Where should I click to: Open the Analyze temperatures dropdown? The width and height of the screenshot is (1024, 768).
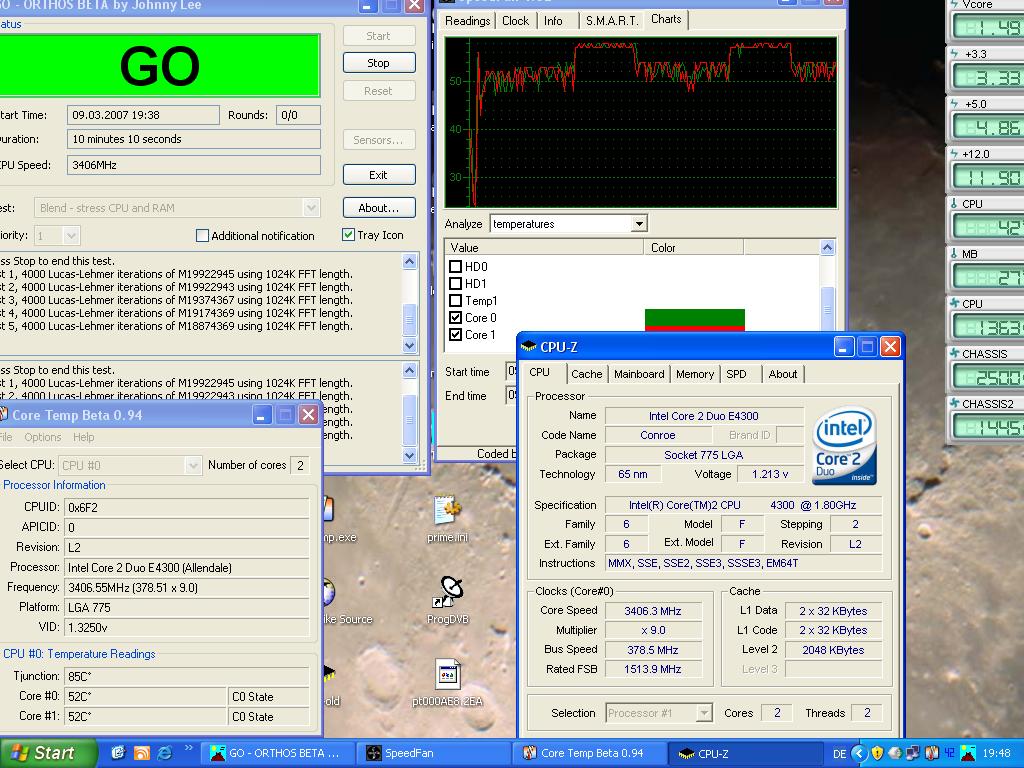tap(639, 224)
